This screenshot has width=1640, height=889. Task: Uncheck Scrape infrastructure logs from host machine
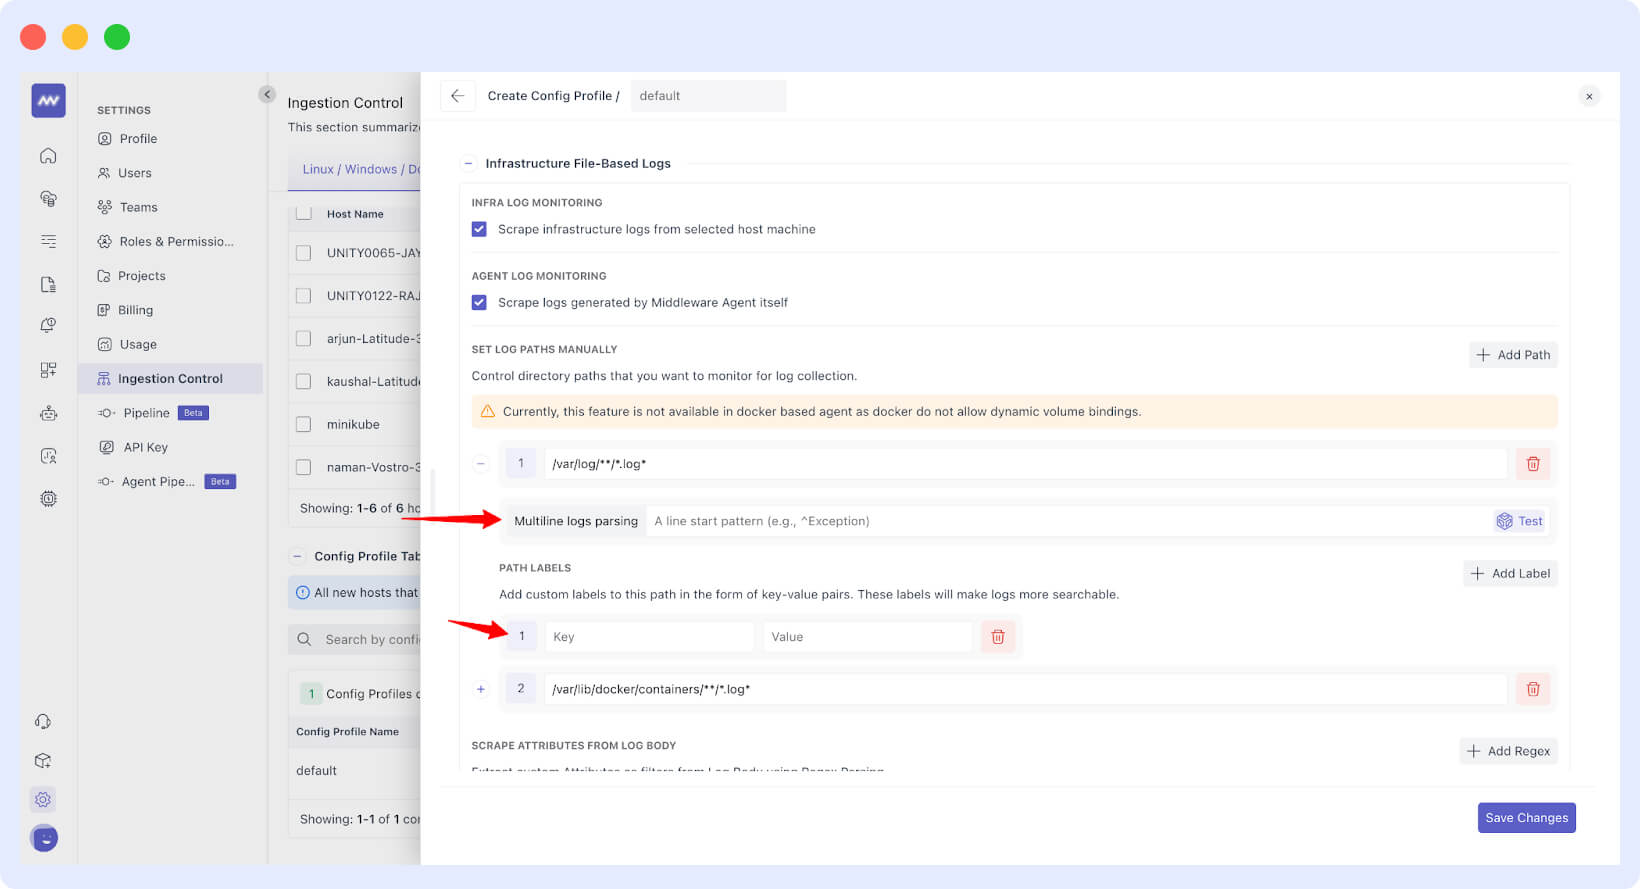tap(479, 229)
